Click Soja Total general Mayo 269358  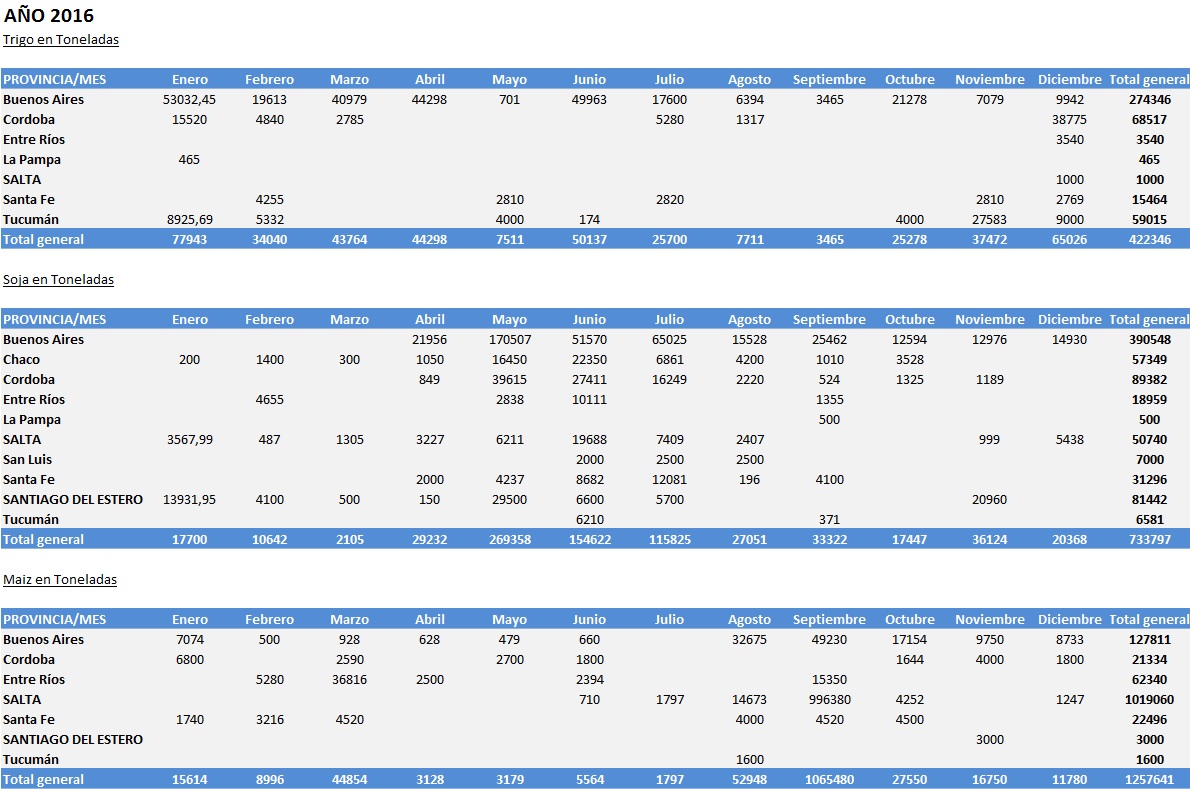tap(510, 539)
